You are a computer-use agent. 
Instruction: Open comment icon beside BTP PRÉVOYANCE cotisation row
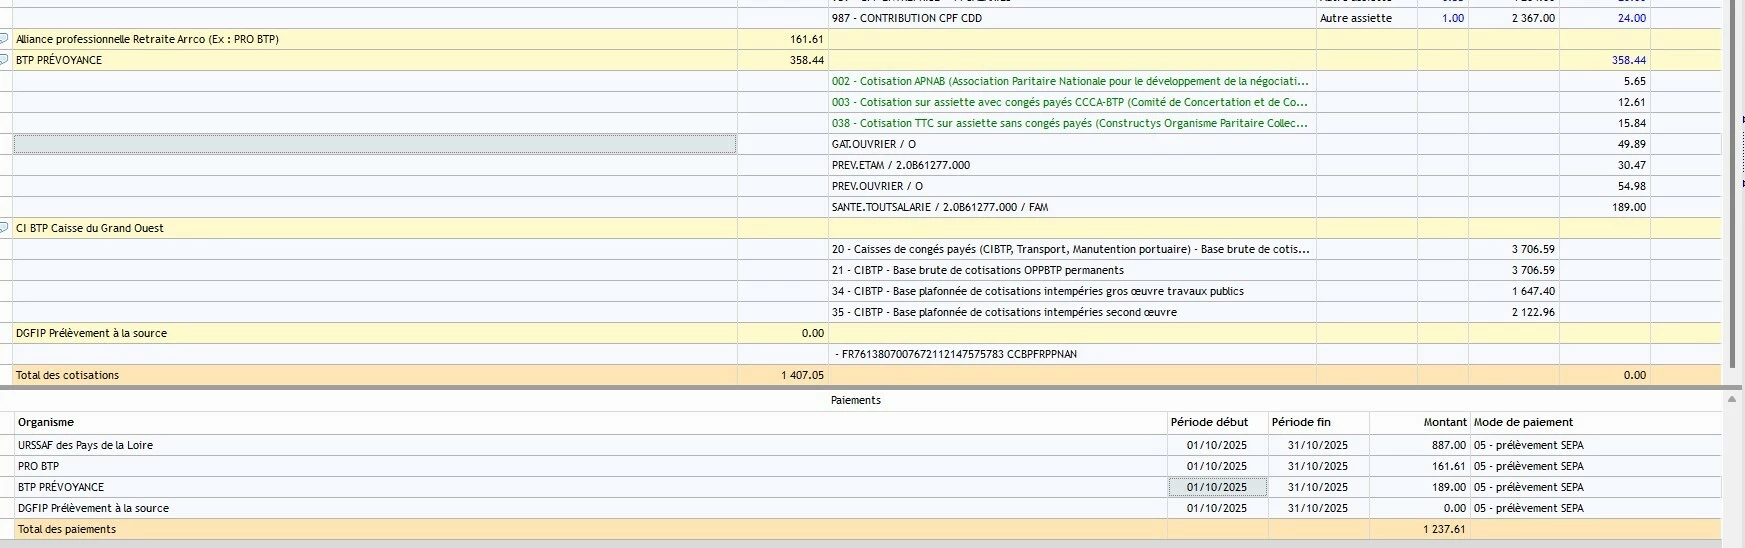point(4,60)
